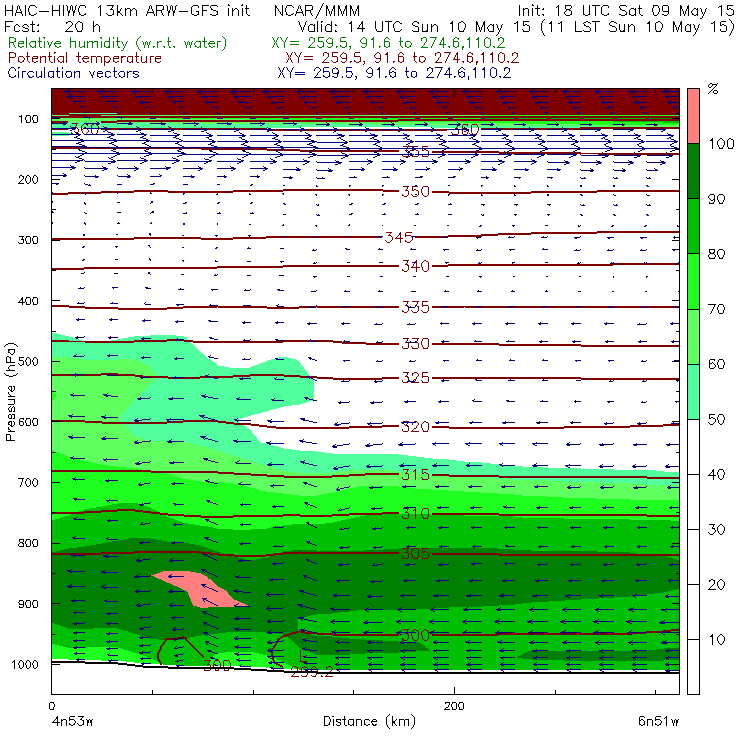The width and height of the screenshot is (740, 740).
Task: Click the 'Circulation vectors' legend label
Action: 74,73
